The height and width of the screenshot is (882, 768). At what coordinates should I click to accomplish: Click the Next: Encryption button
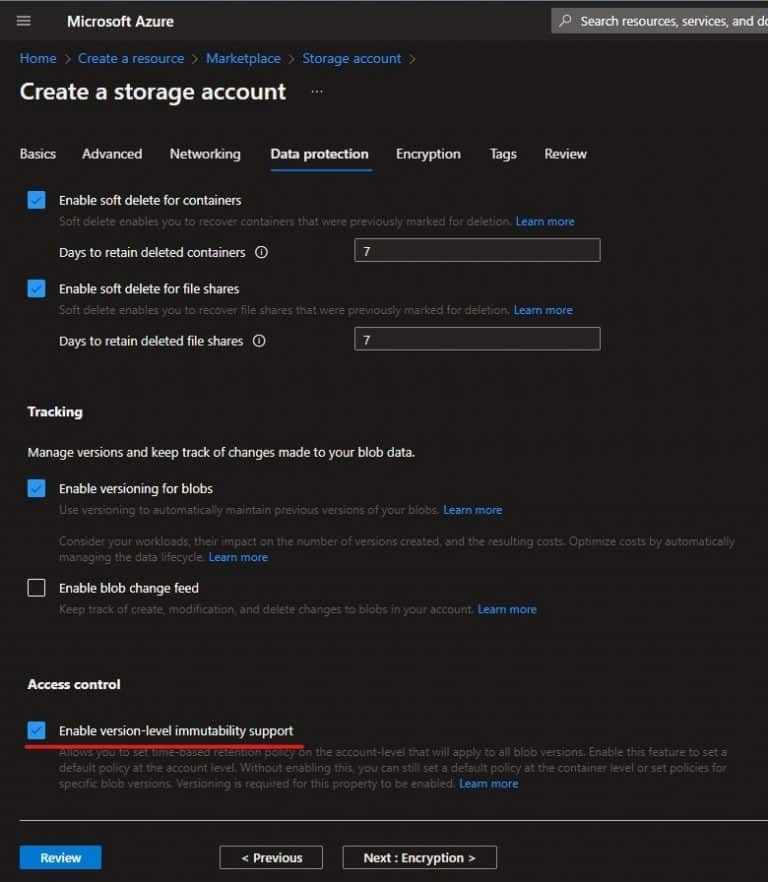coord(419,857)
